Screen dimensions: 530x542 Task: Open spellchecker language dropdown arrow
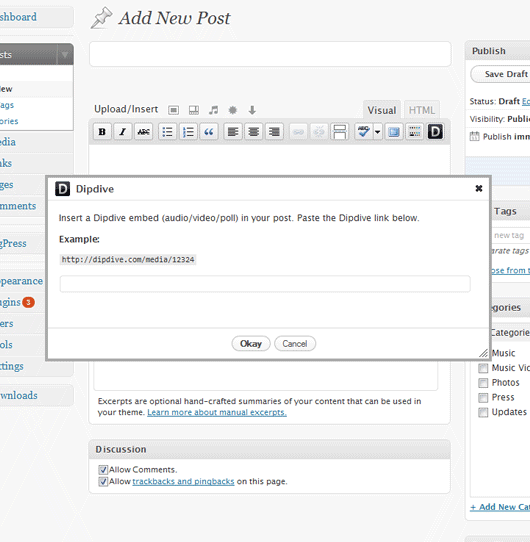(x=378, y=132)
